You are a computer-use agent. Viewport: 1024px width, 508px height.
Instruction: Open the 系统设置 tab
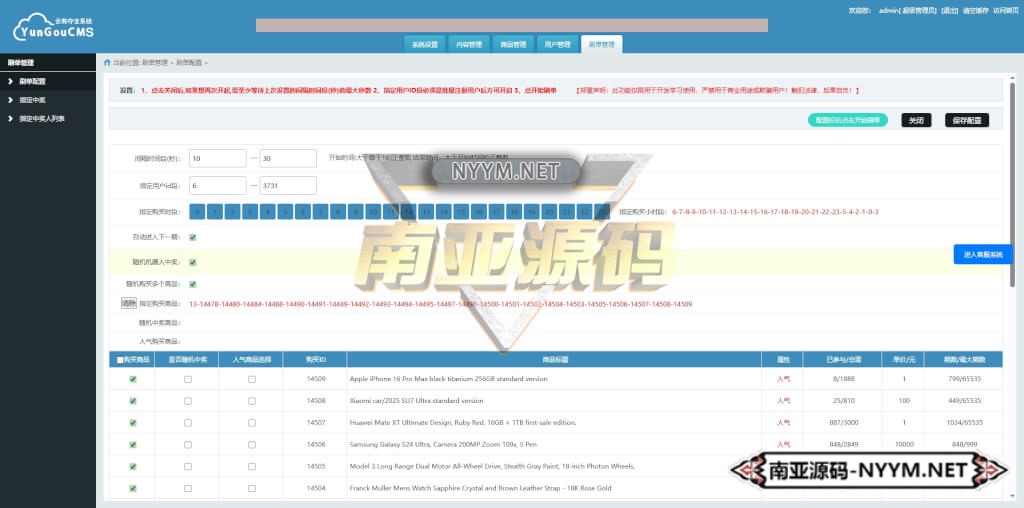point(423,44)
